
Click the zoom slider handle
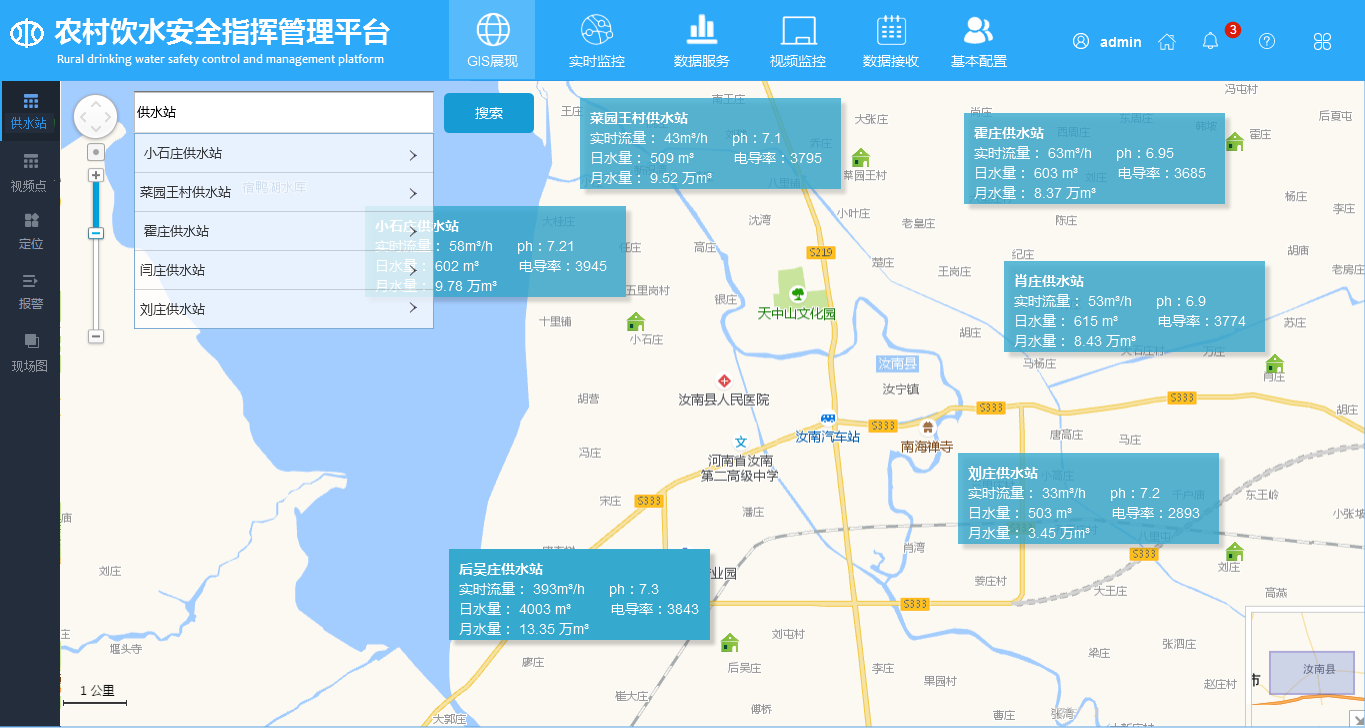96,232
